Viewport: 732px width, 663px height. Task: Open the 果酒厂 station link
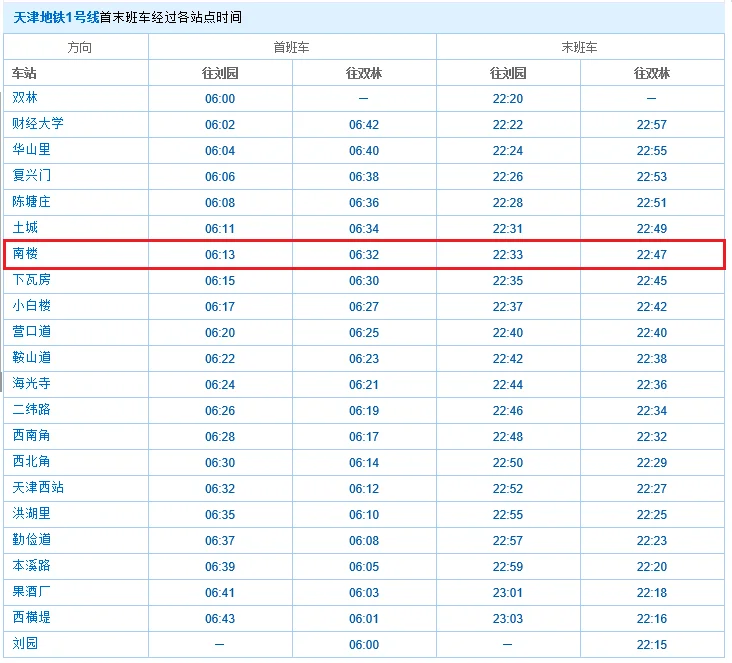point(31,592)
